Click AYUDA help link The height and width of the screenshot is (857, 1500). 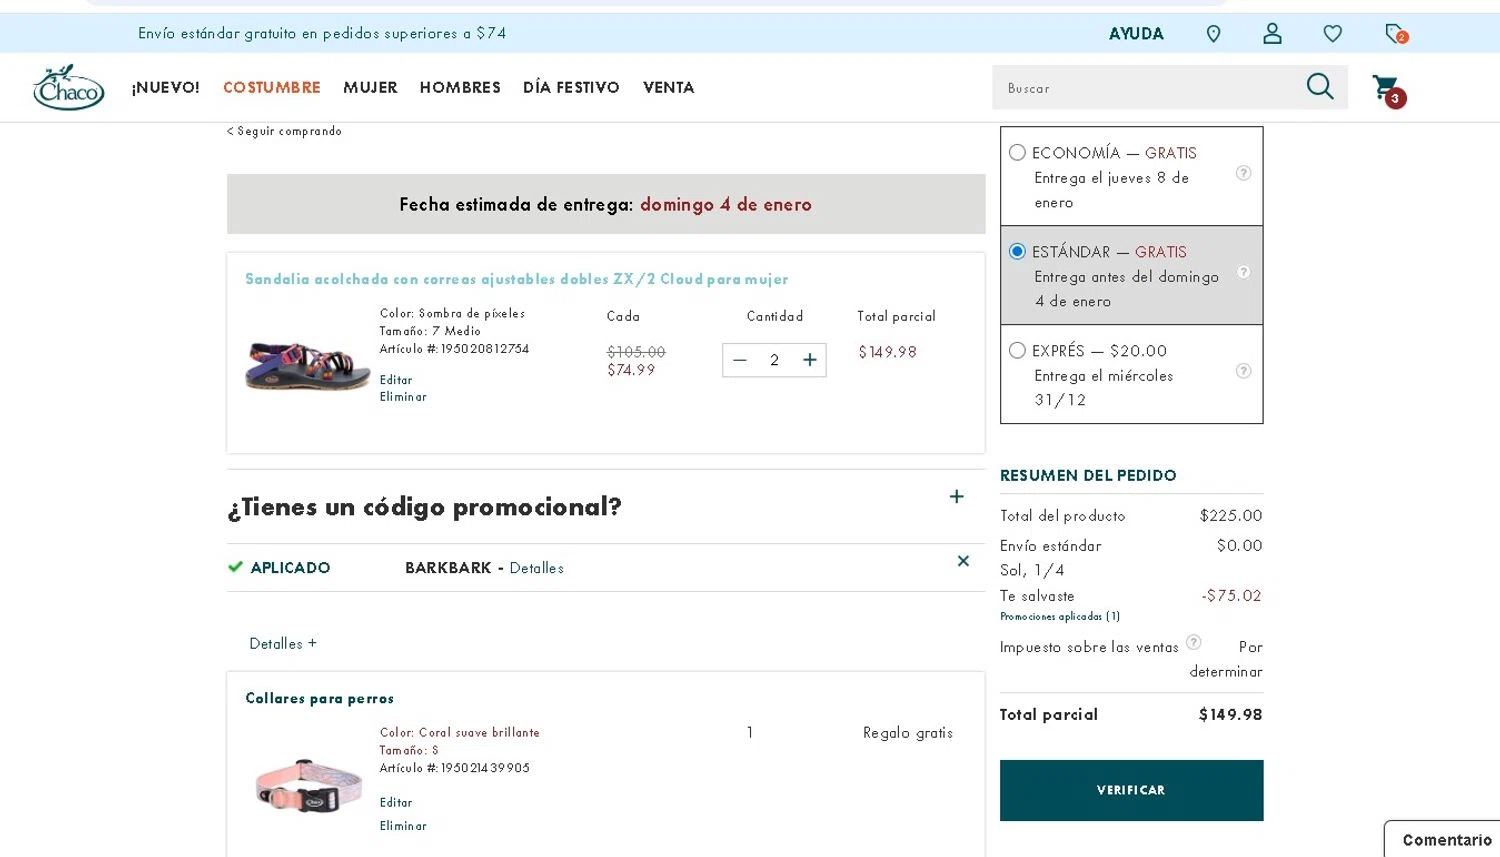tap(1136, 34)
